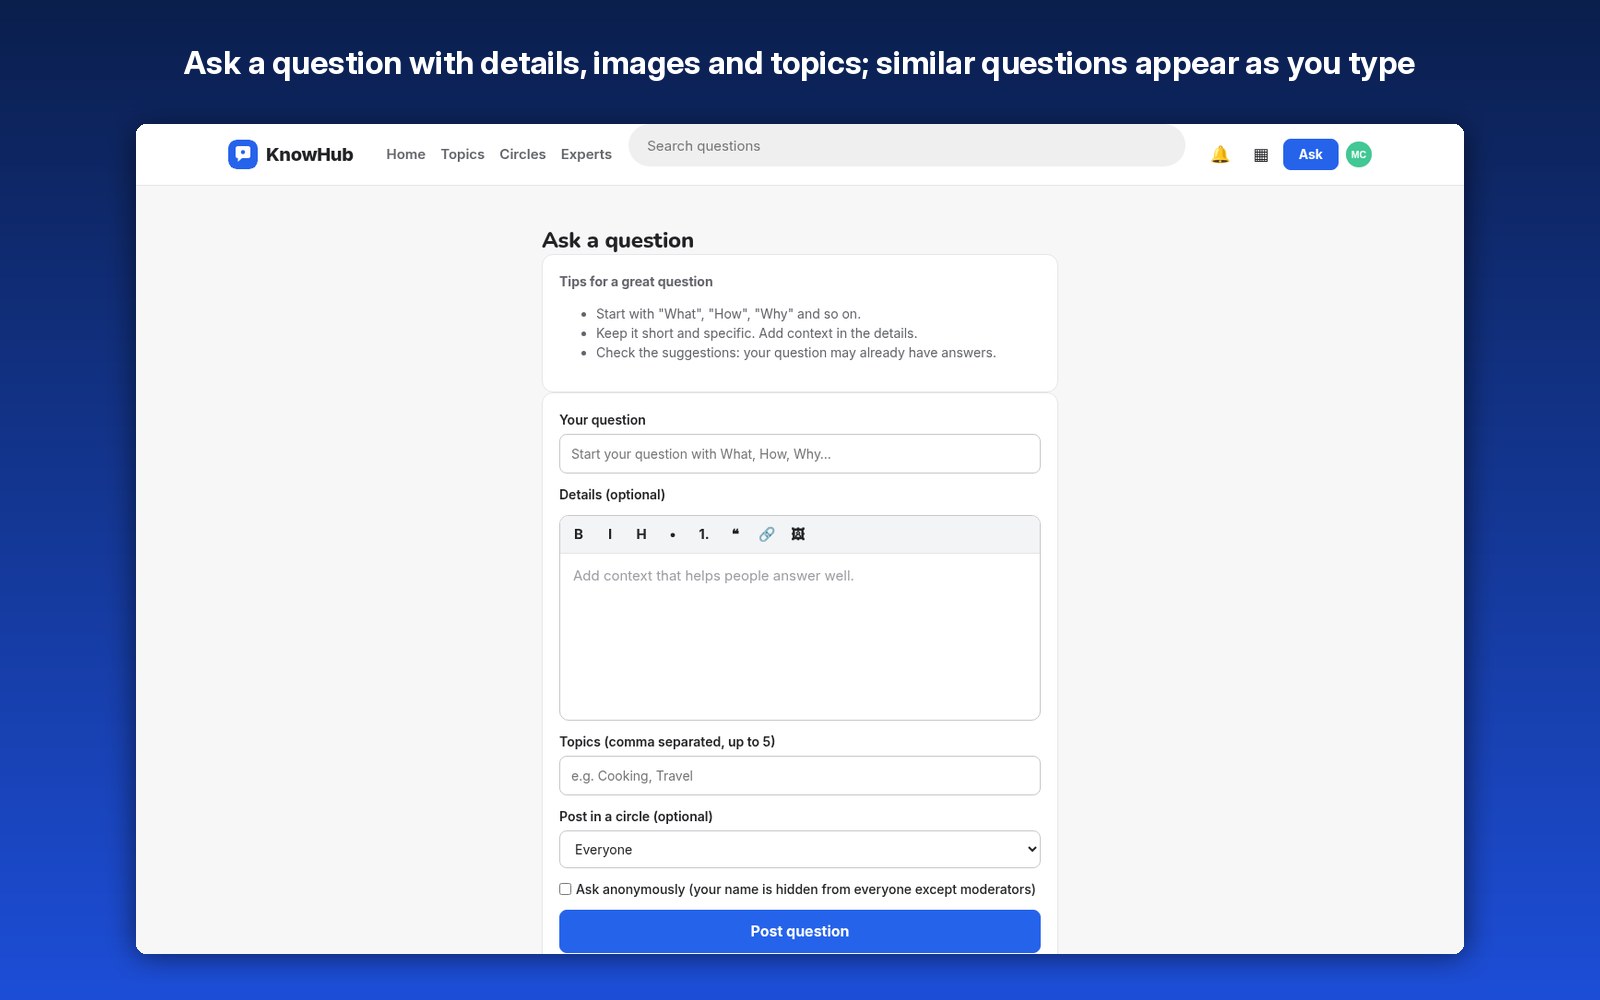This screenshot has width=1600, height=1000.
Task: Click the KnowHub logo icon
Action: (x=243, y=154)
